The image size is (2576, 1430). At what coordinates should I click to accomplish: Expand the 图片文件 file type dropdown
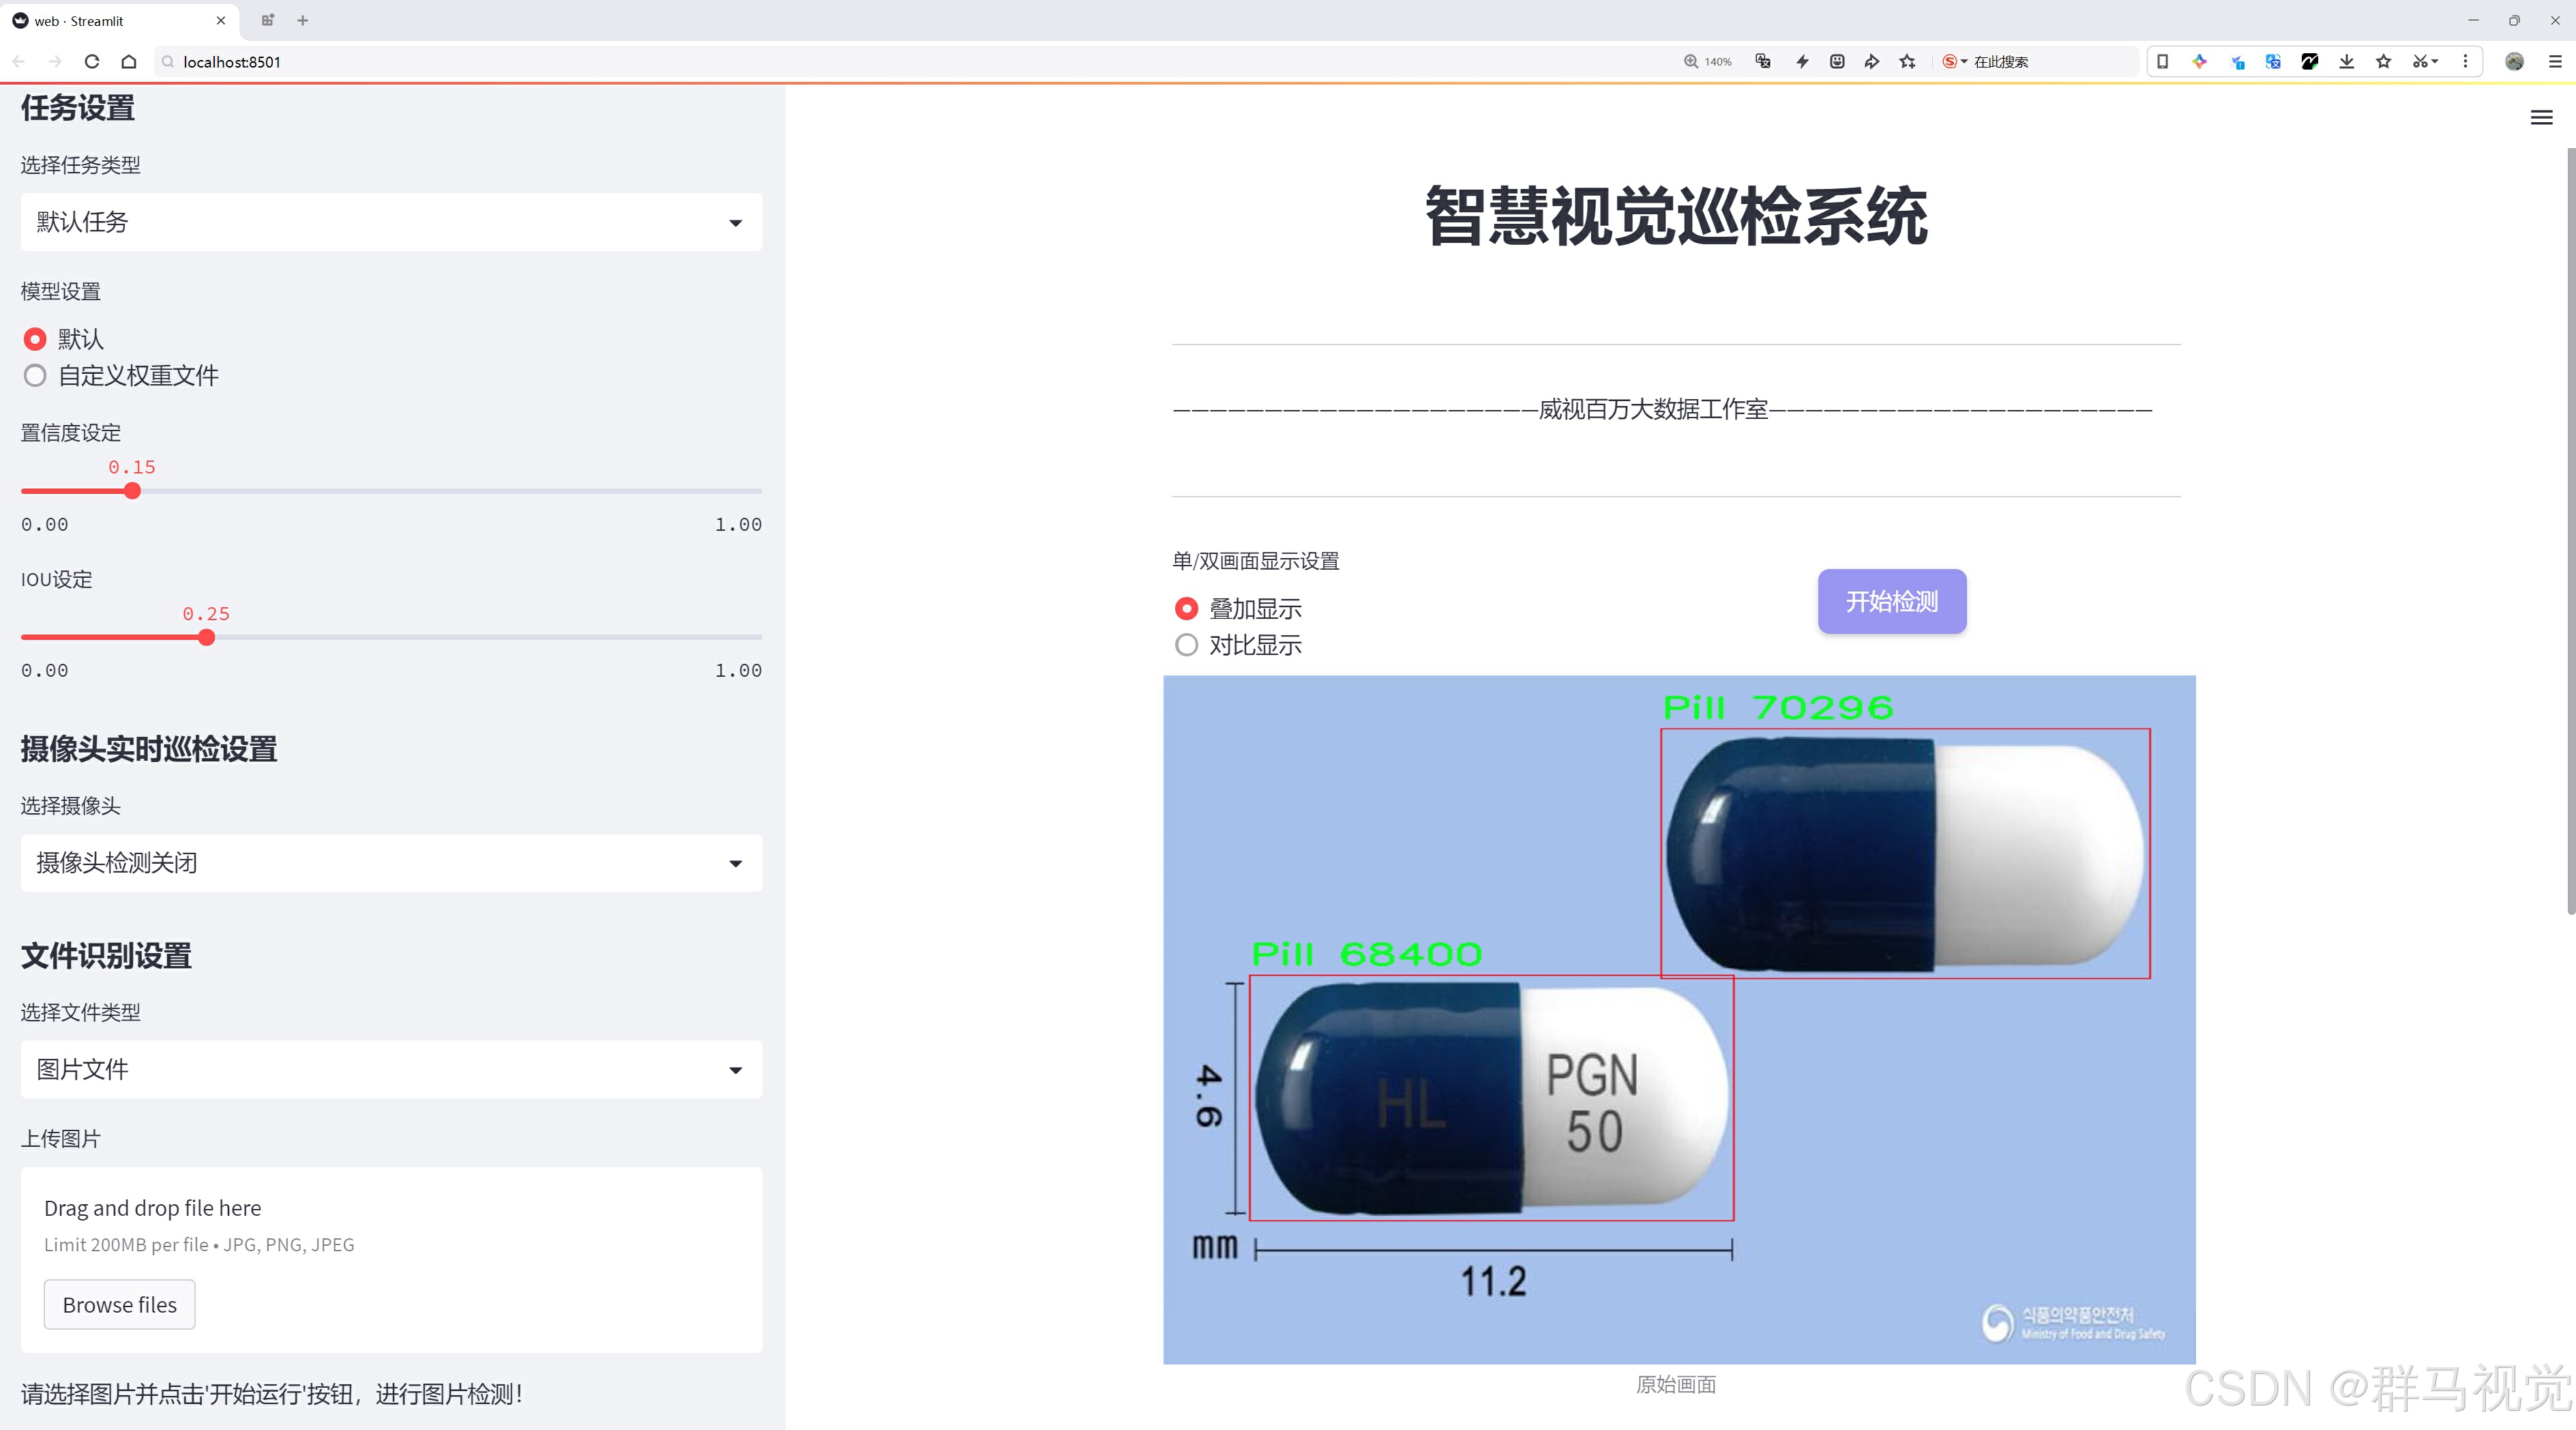click(x=391, y=1070)
